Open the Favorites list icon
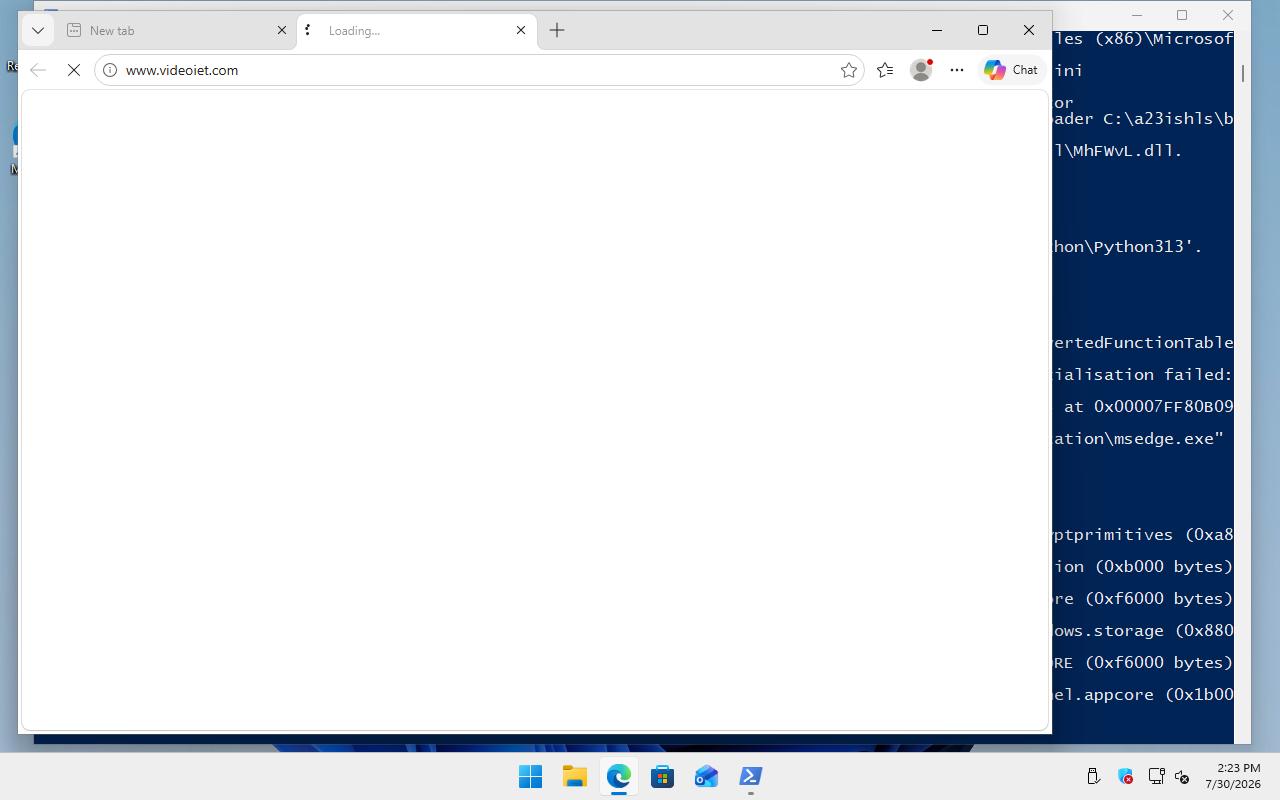 coord(885,70)
